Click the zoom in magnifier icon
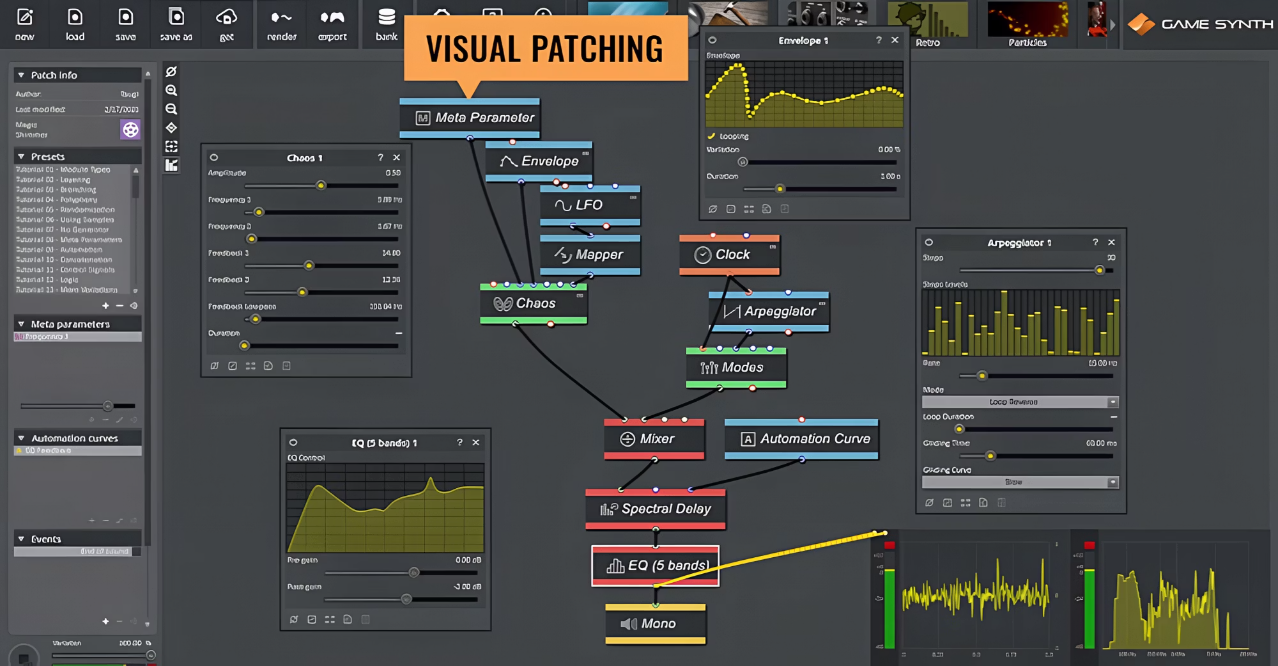The image size is (1278, 666). tap(171, 90)
